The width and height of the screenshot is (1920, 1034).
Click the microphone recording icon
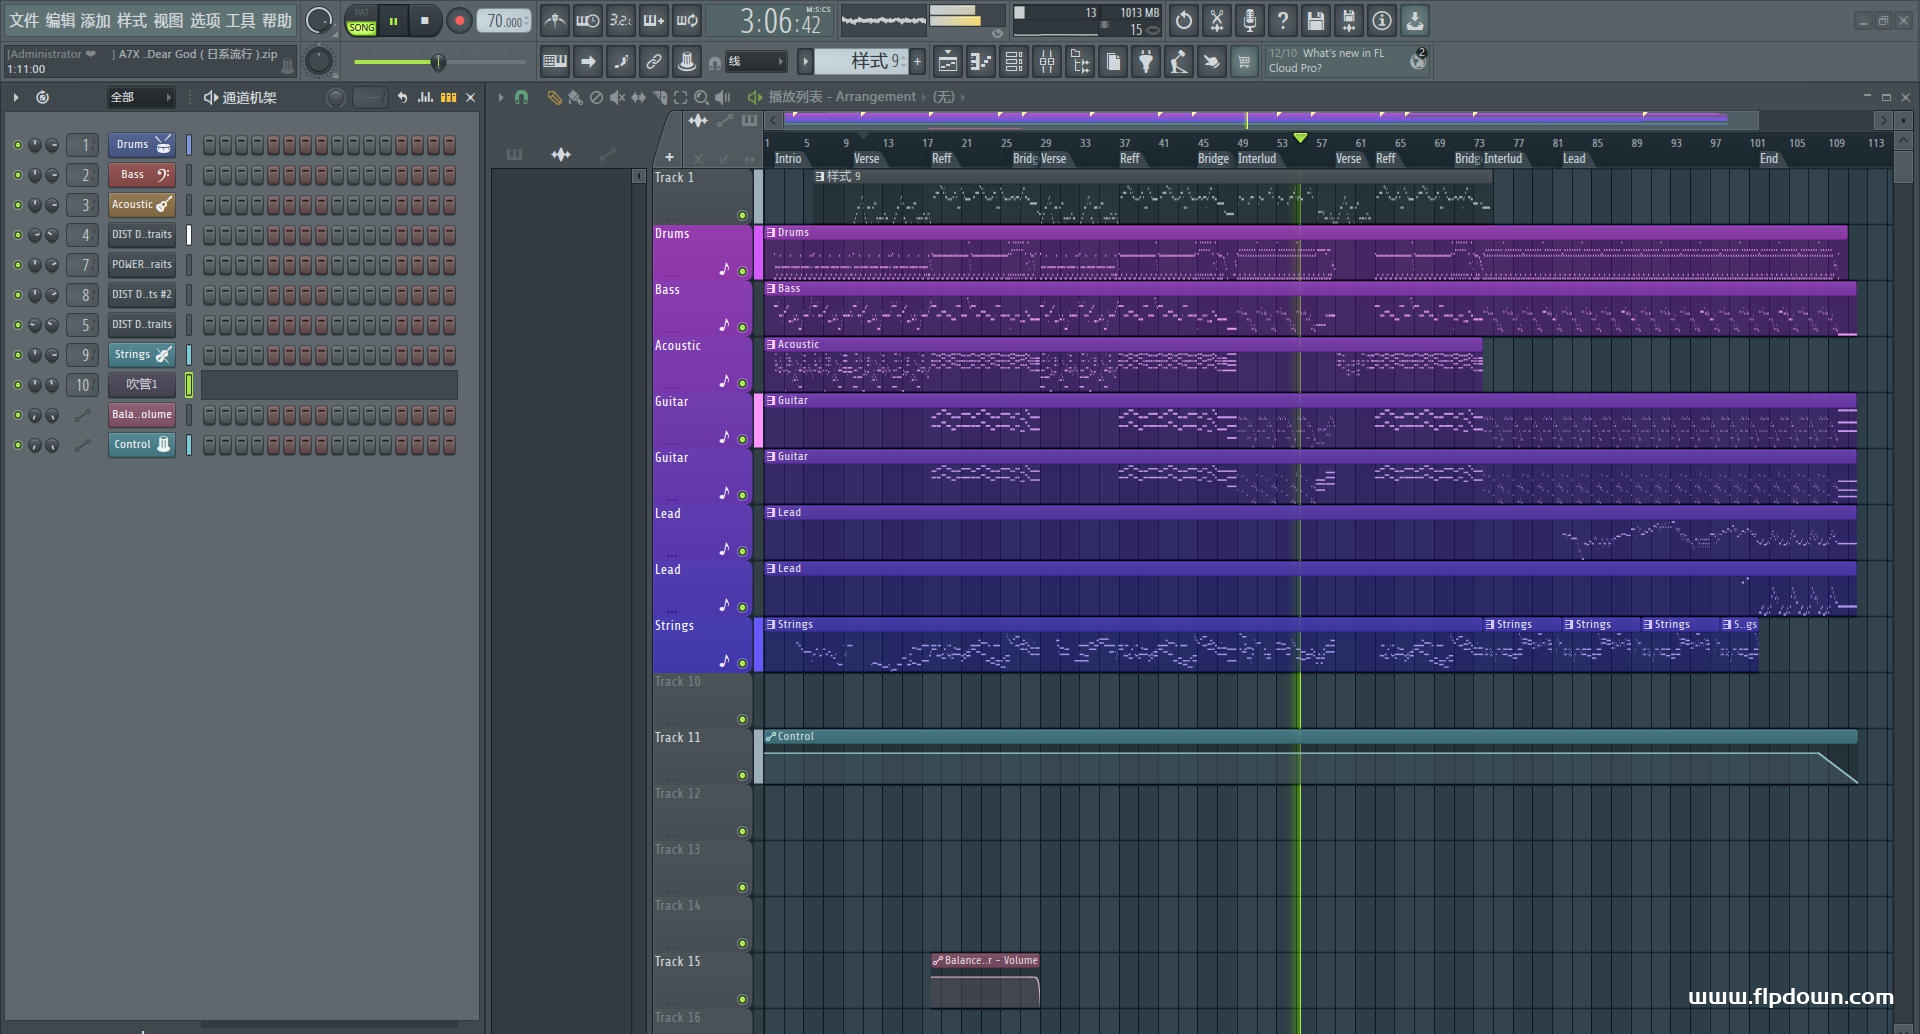click(x=1249, y=20)
